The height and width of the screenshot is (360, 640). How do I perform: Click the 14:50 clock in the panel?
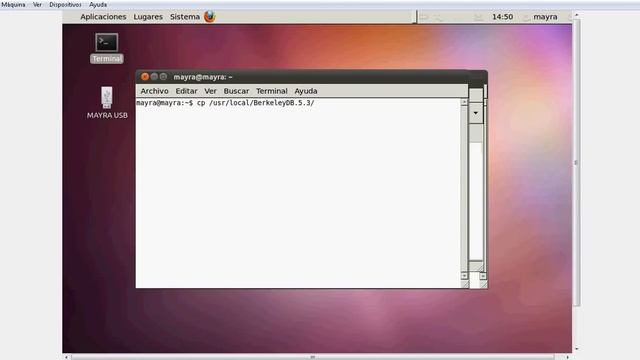click(x=502, y=17)
